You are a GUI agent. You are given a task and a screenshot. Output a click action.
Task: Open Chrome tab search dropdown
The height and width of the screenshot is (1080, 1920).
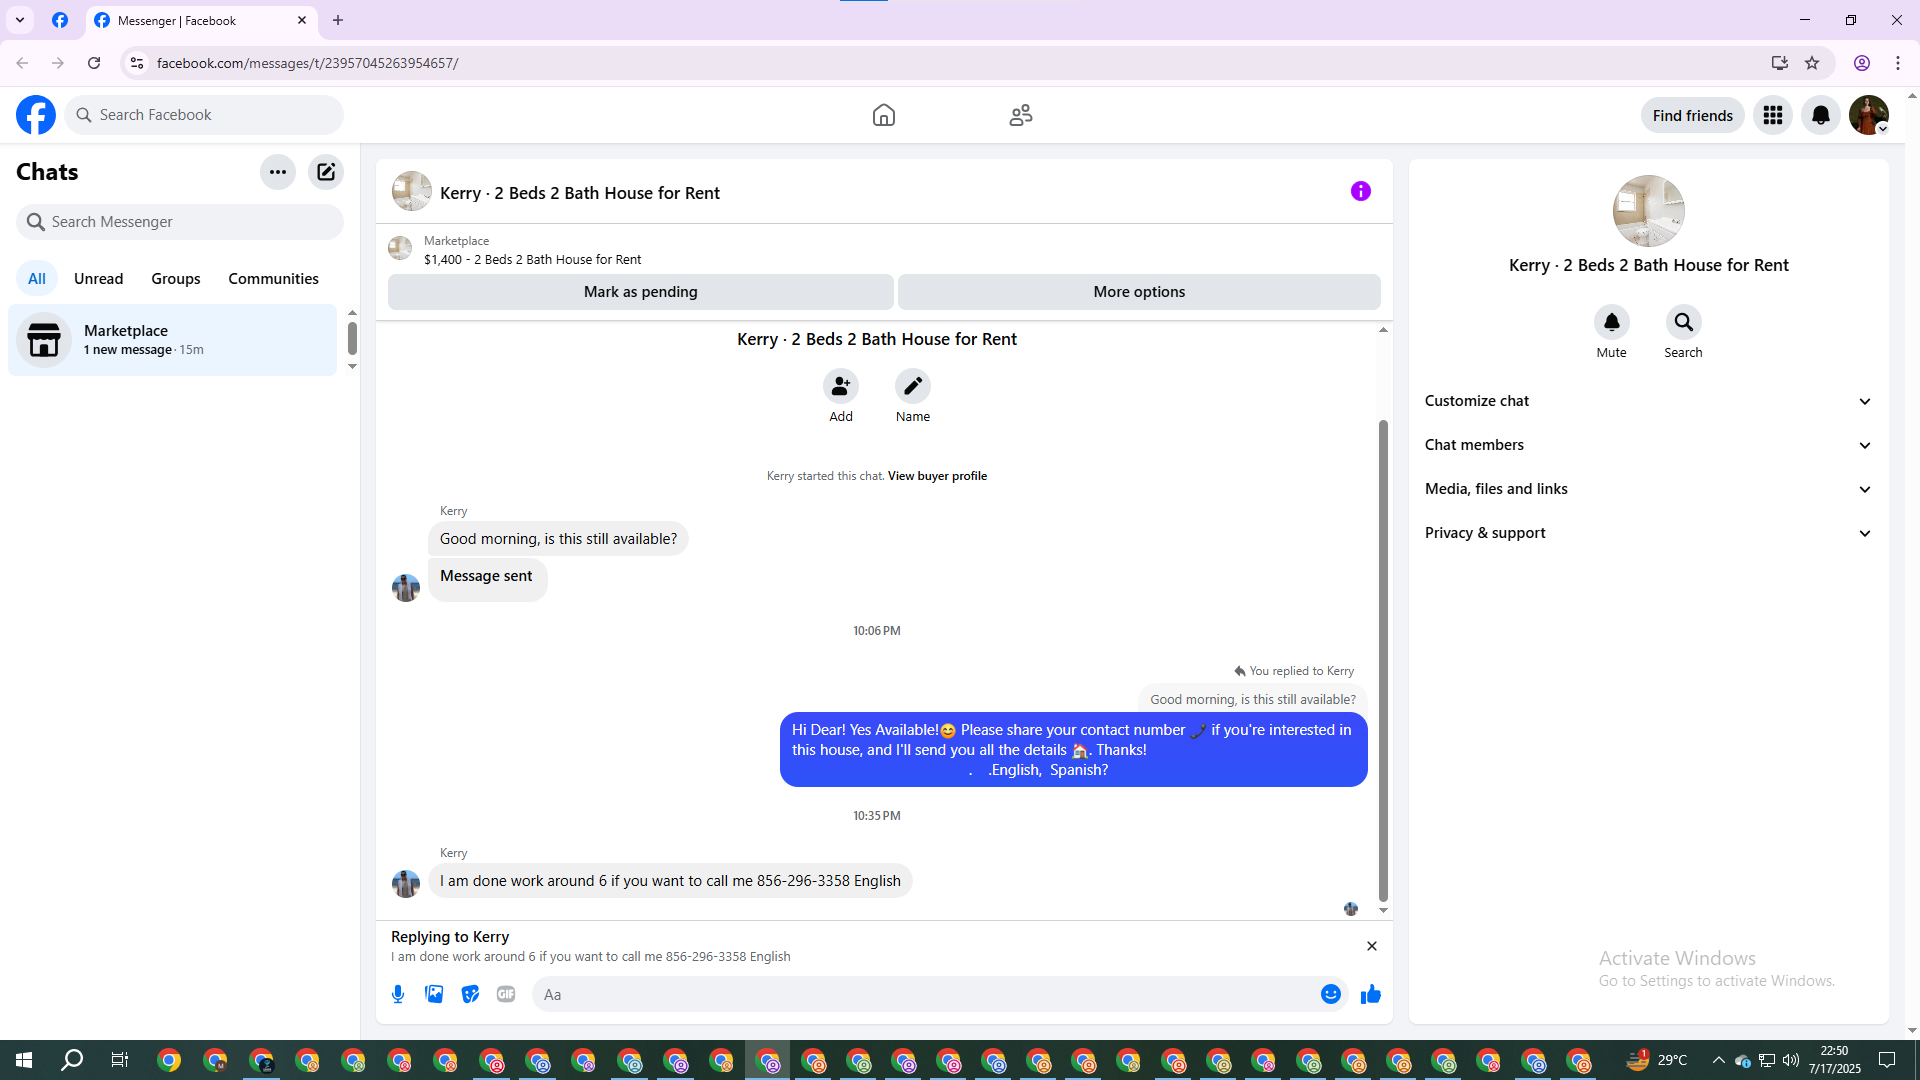coord(20,20)
